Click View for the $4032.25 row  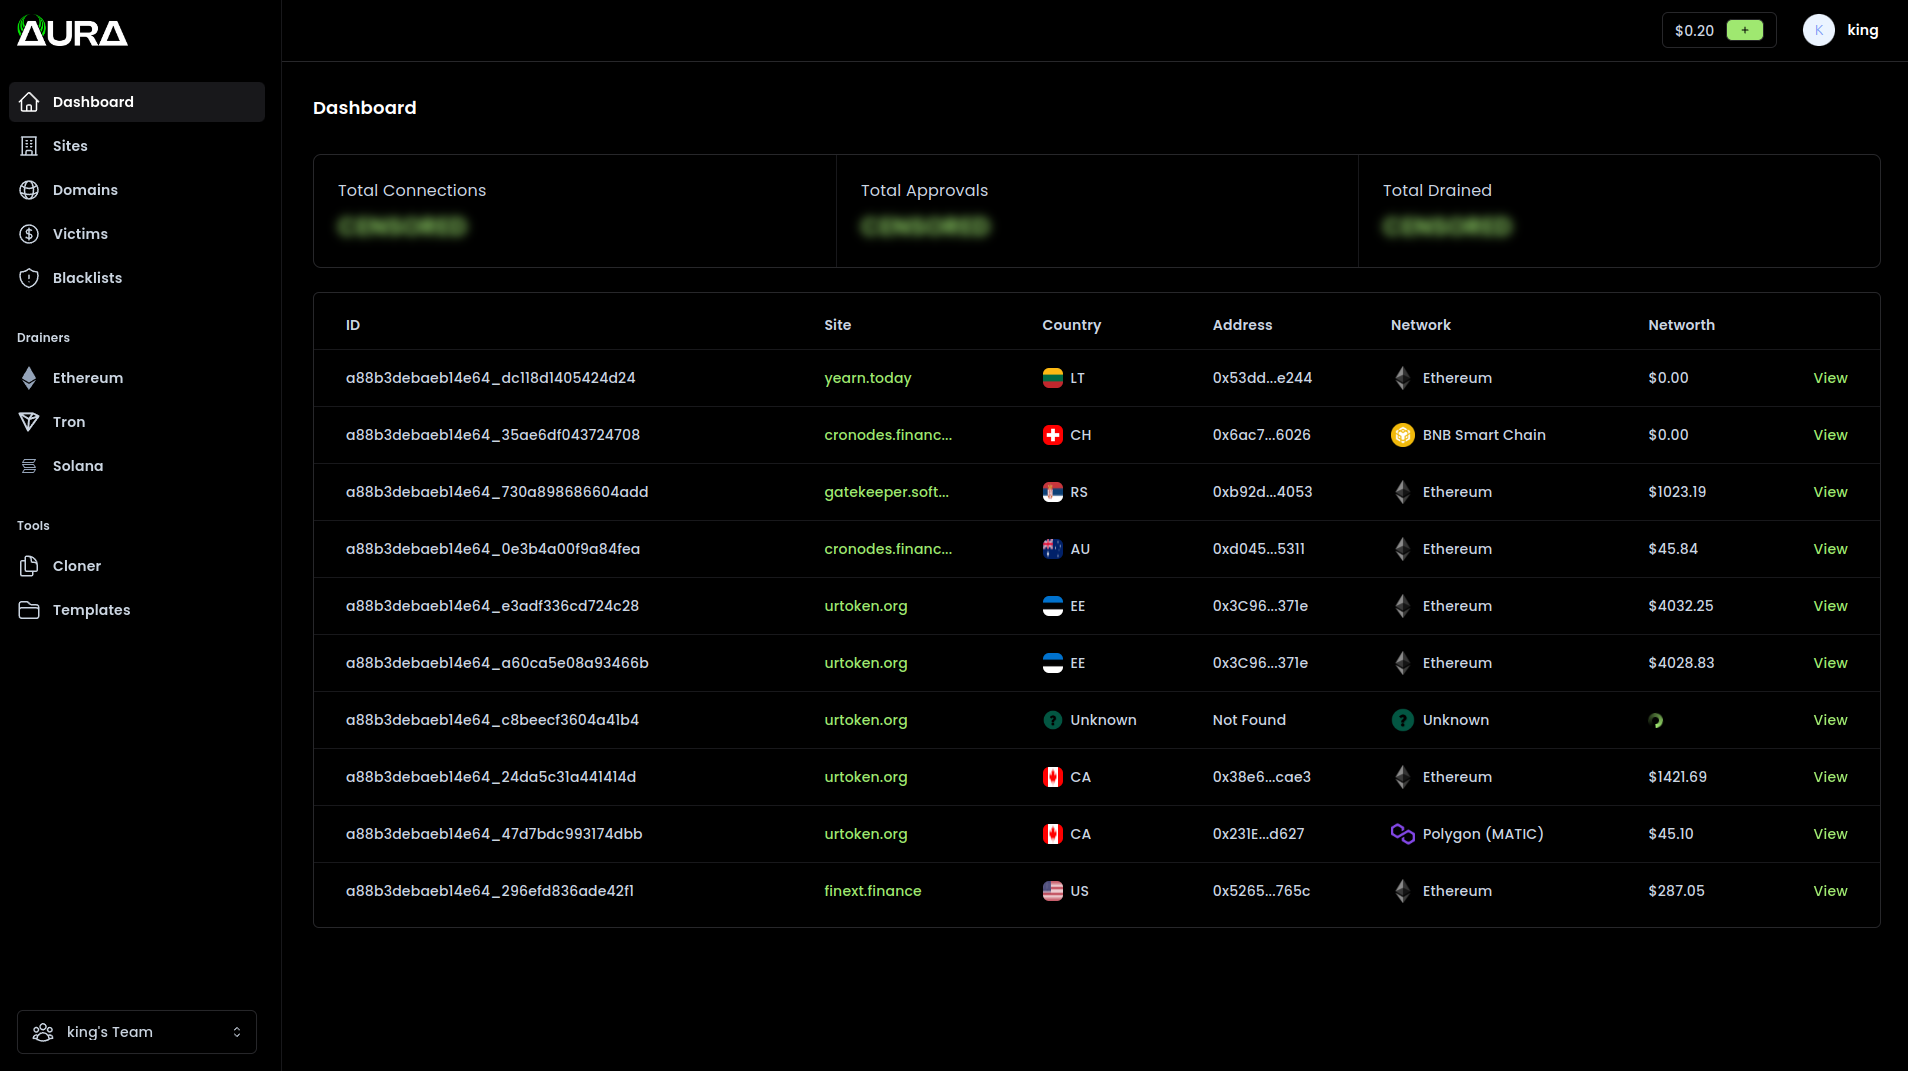pos(1830,606)
